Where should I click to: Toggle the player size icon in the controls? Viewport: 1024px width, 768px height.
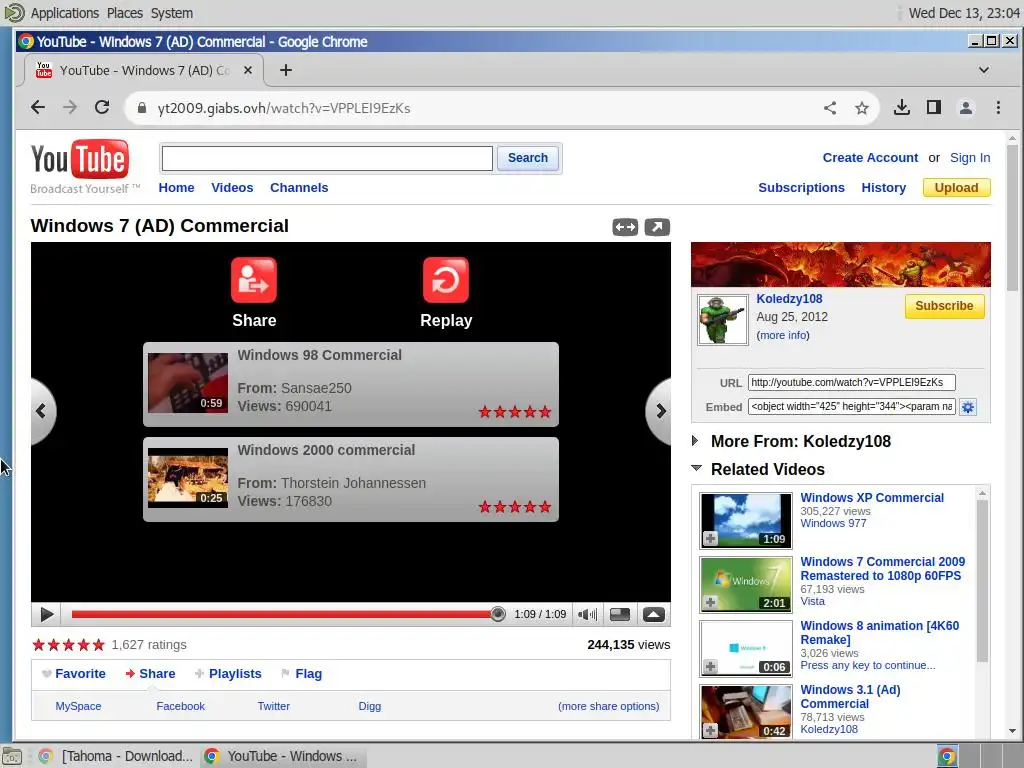[619, 614]
